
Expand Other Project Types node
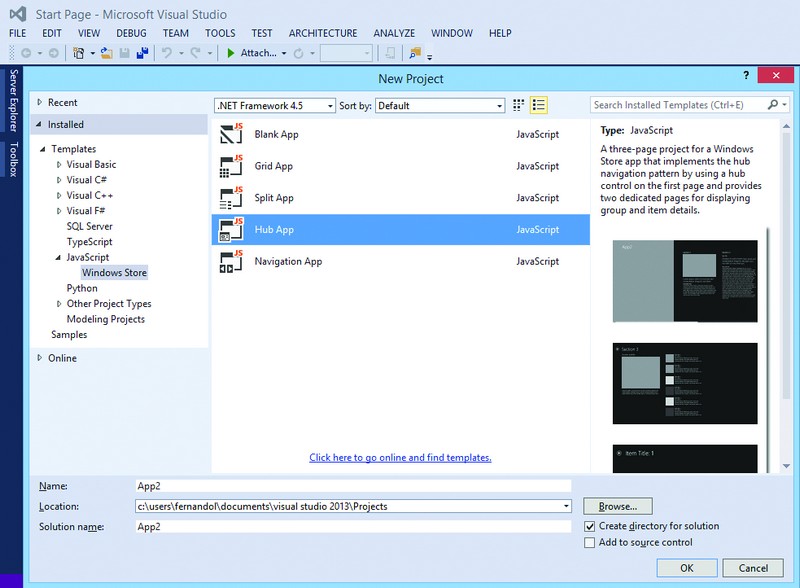coord(59,304)
